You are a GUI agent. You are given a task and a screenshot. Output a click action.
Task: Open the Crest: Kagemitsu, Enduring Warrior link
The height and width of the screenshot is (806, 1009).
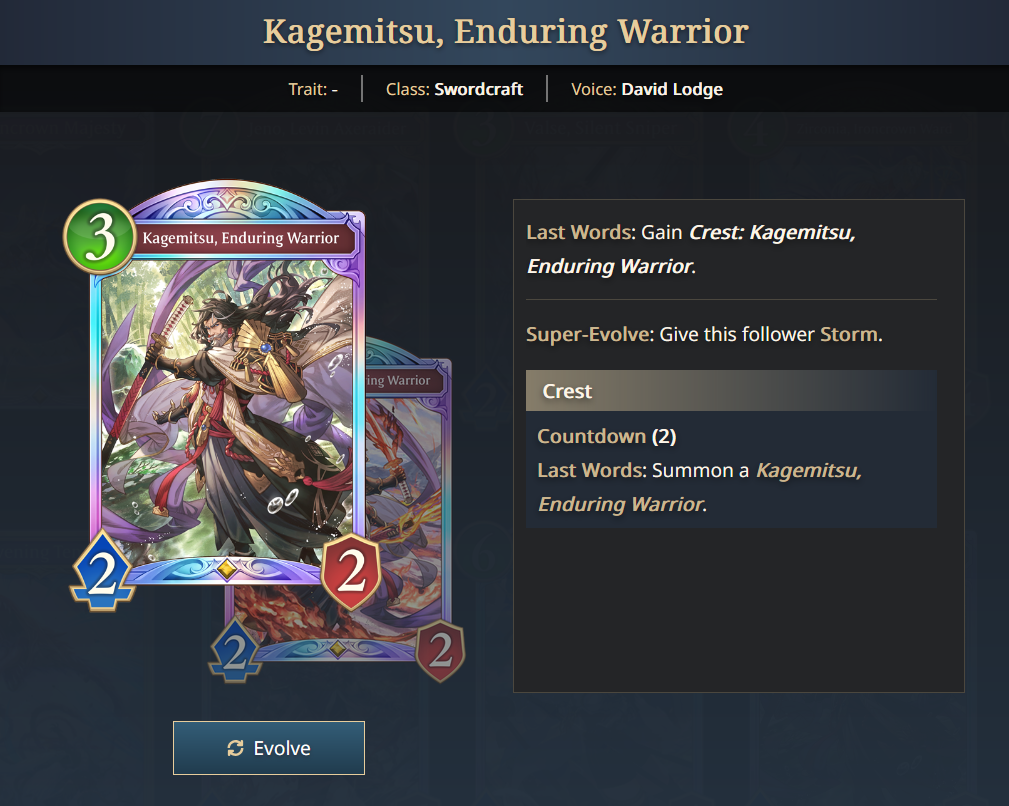tap(691, 249)
